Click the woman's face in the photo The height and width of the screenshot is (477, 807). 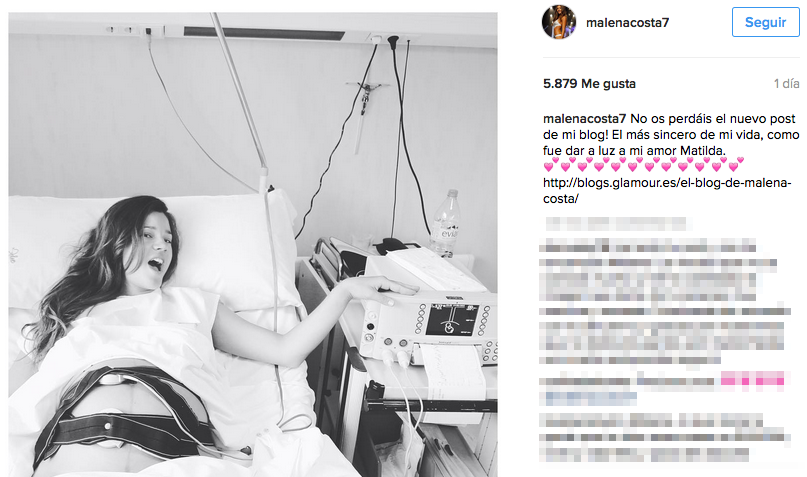(155, 249)
